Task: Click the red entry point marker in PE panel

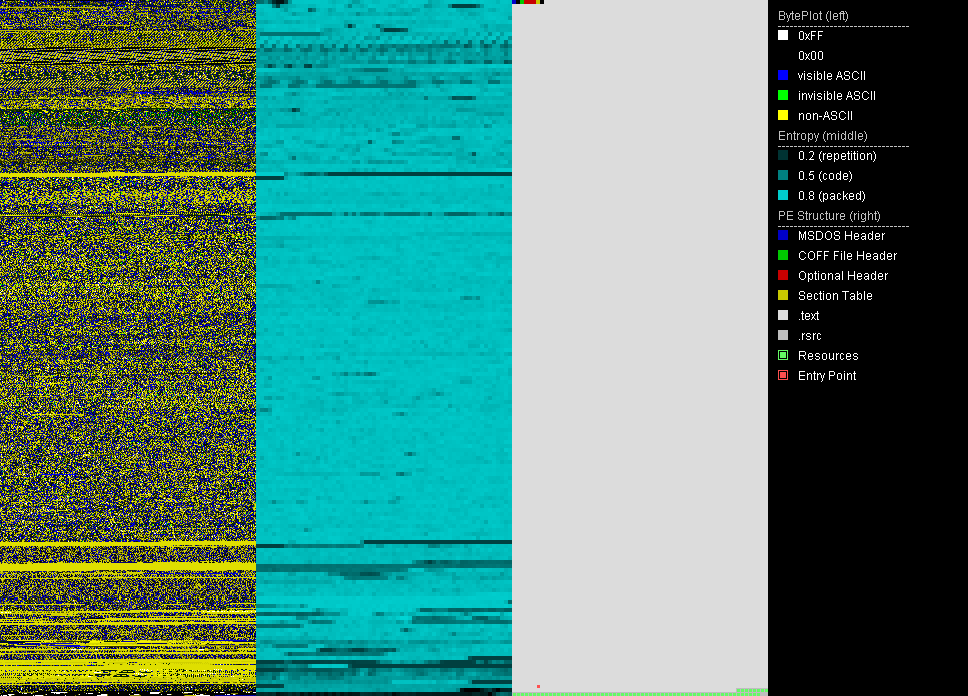Action: 538,686
